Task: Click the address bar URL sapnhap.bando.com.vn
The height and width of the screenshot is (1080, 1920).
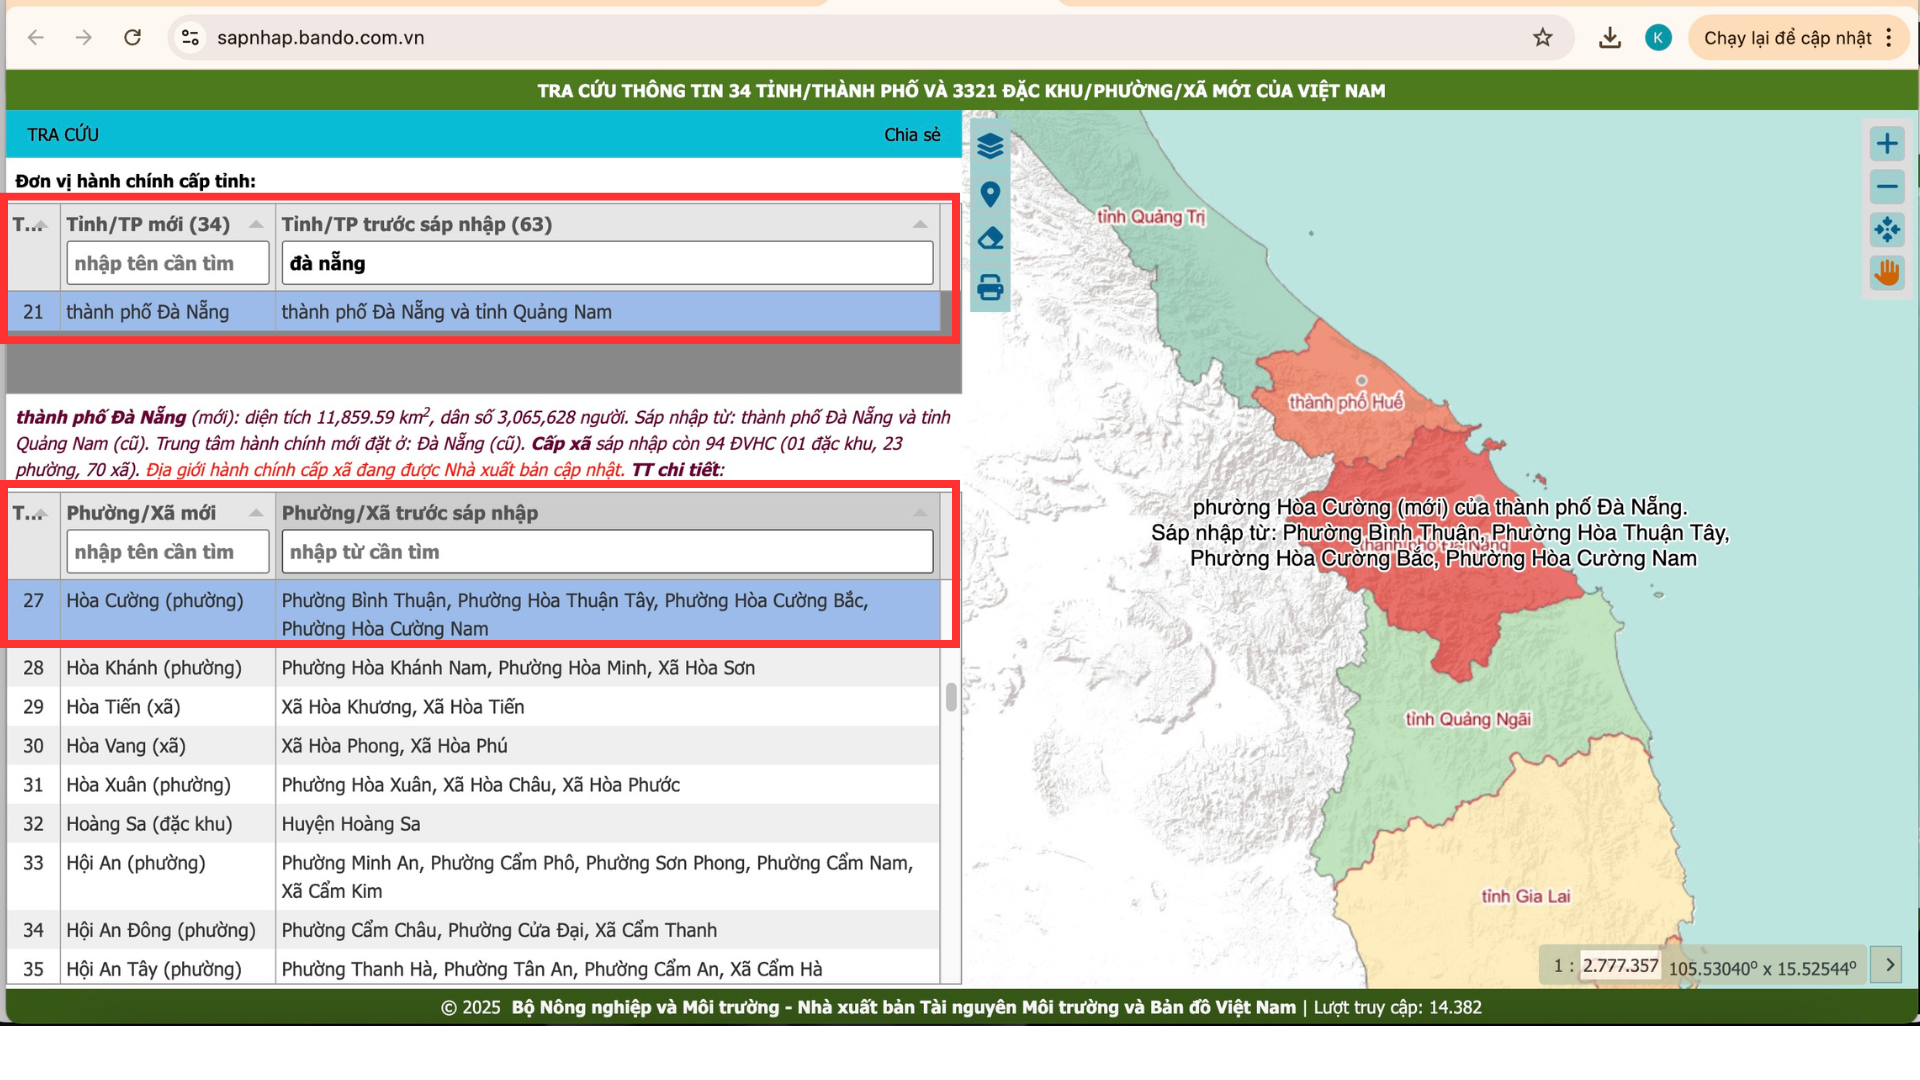Action: pyautogui.click(x=320, y=38)
